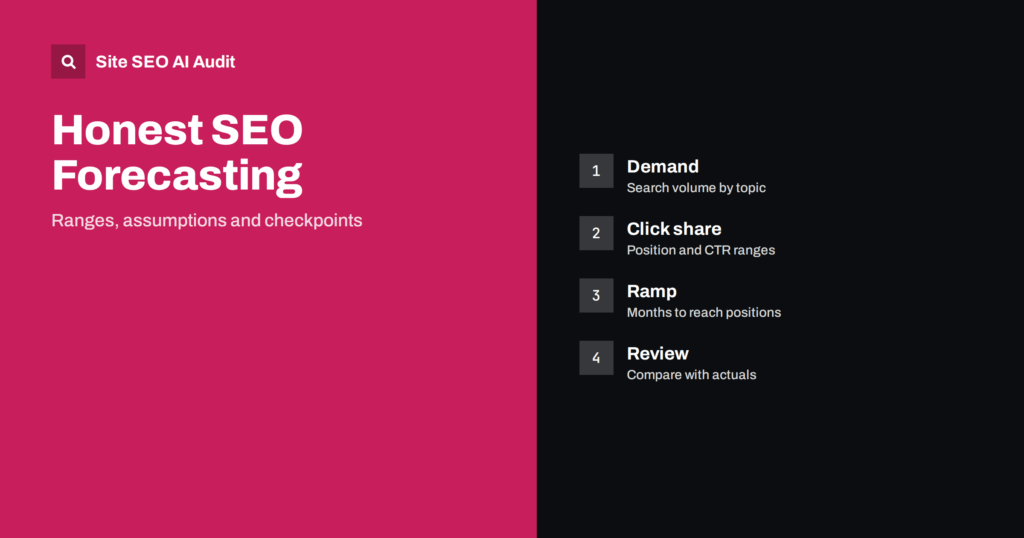Screen dimensions: 1024x538
Task: Select the Review step title
Action: pos(658,353)
